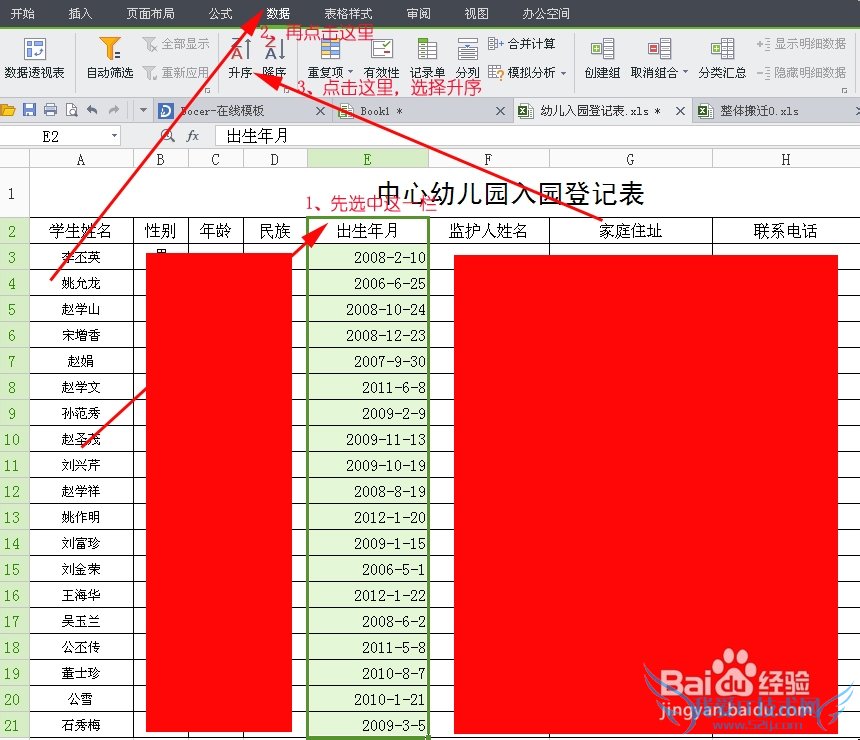Close the 幼儿入园登记表.xls tab
The width and height of the screenshot is (860, 740).
tap(680, 111)
